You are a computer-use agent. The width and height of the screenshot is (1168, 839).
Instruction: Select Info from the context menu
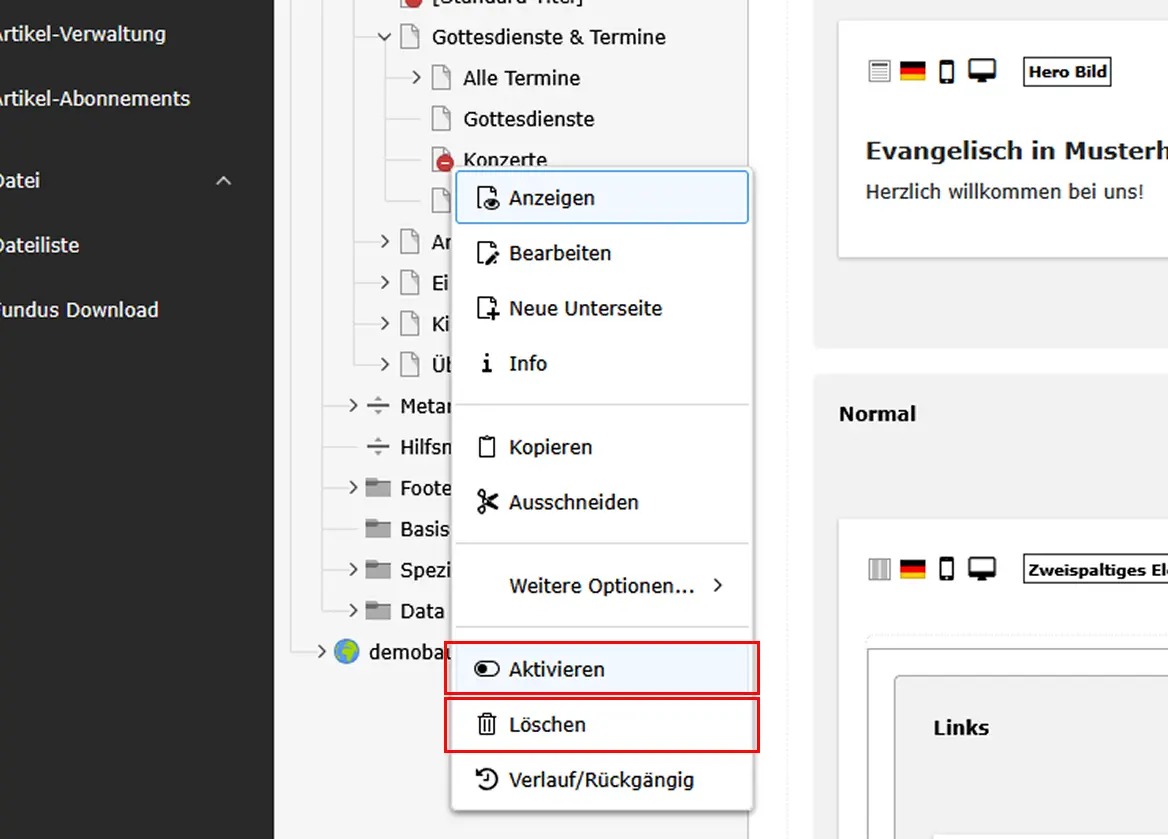click(527, 363)
